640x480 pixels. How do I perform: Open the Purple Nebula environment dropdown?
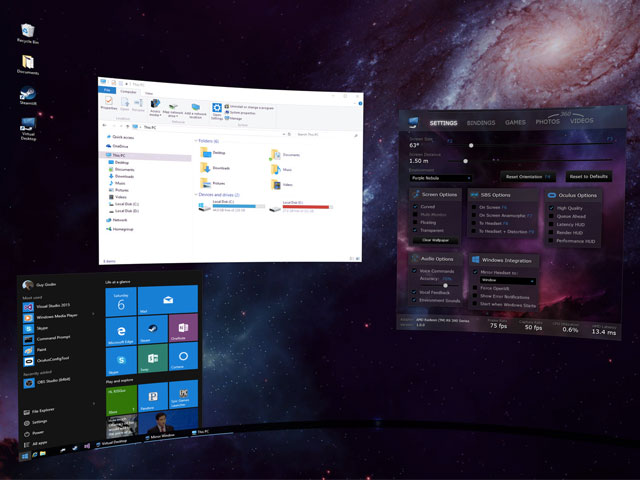tap(441, 178)
